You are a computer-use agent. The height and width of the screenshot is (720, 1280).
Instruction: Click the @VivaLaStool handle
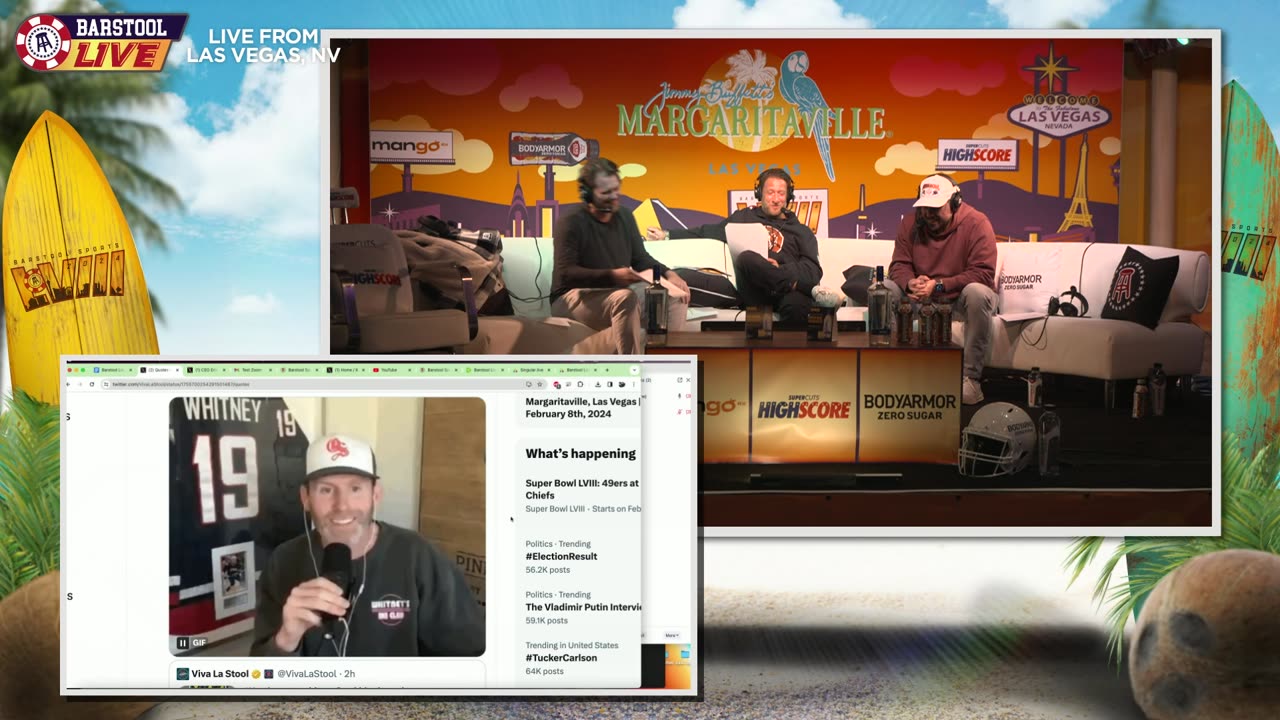pos(308,674)
